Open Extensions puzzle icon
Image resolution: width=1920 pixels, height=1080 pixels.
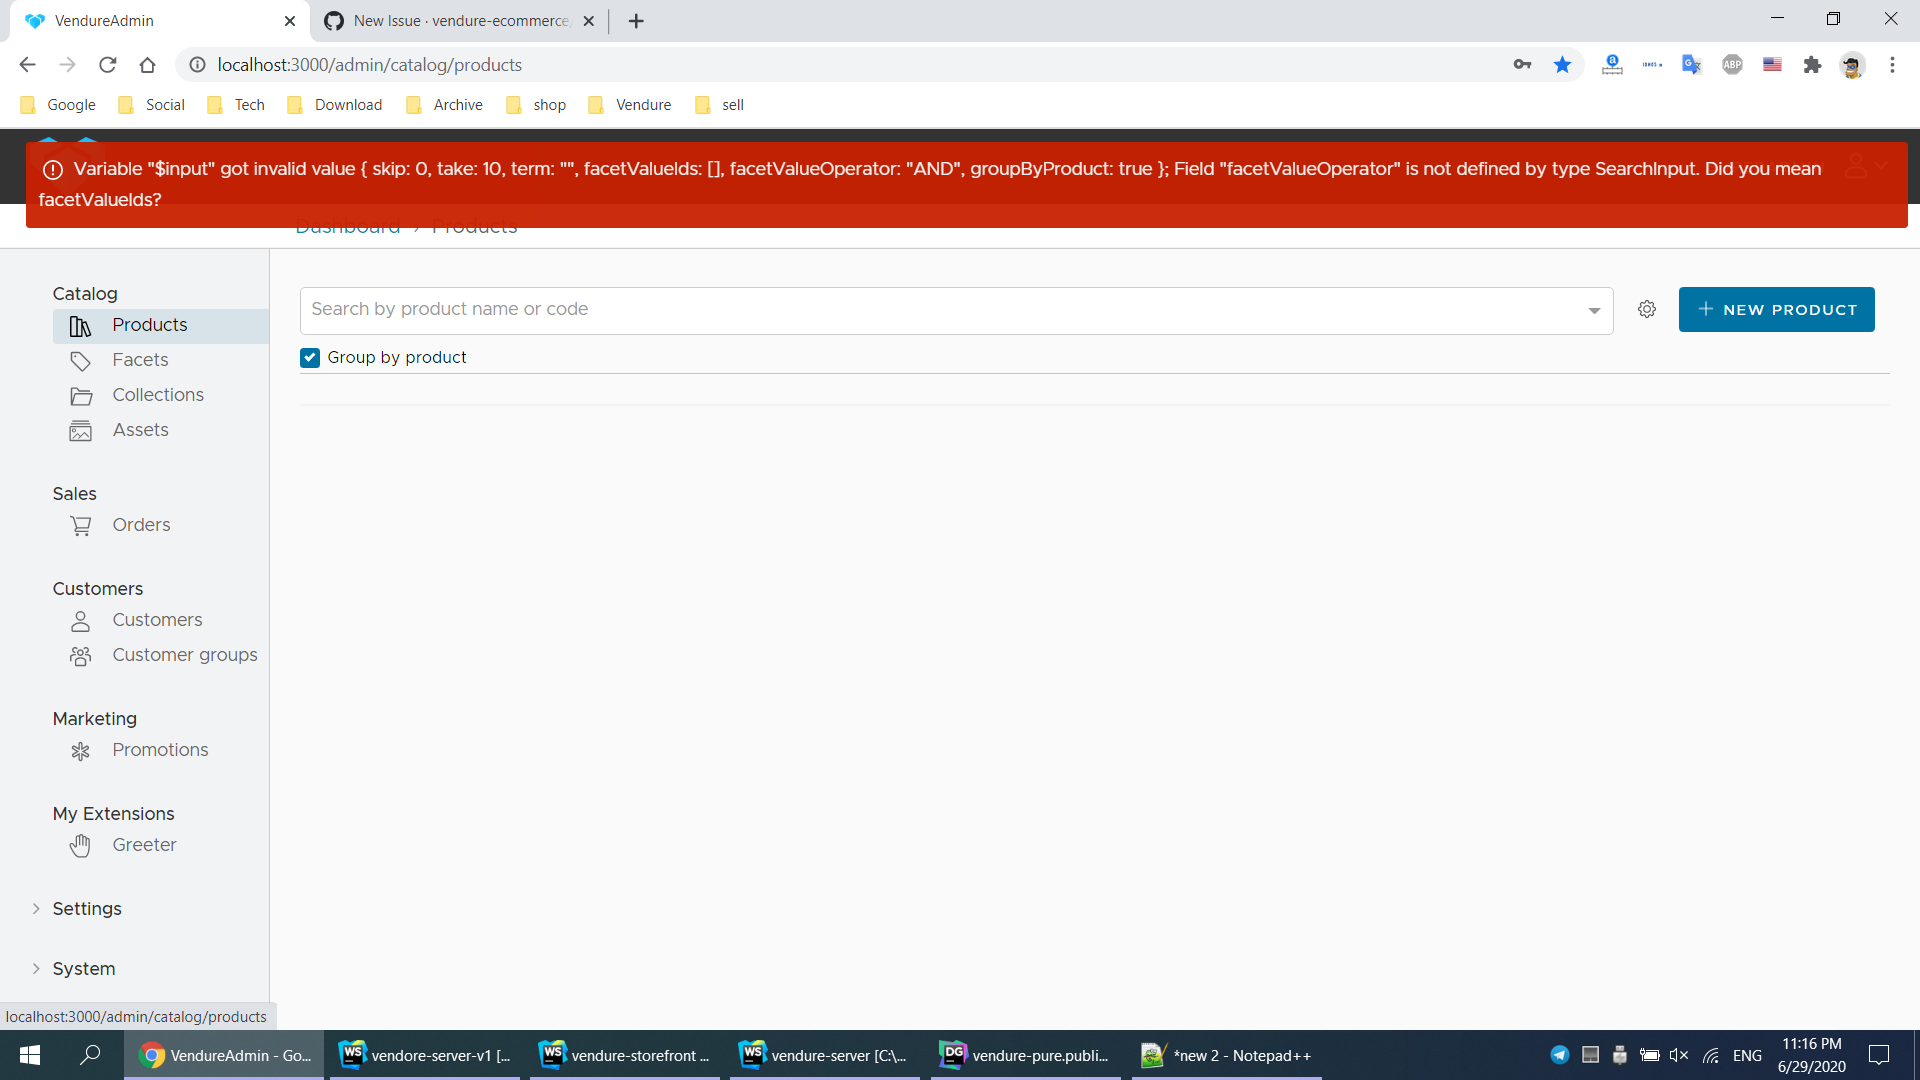[1812, 65]
